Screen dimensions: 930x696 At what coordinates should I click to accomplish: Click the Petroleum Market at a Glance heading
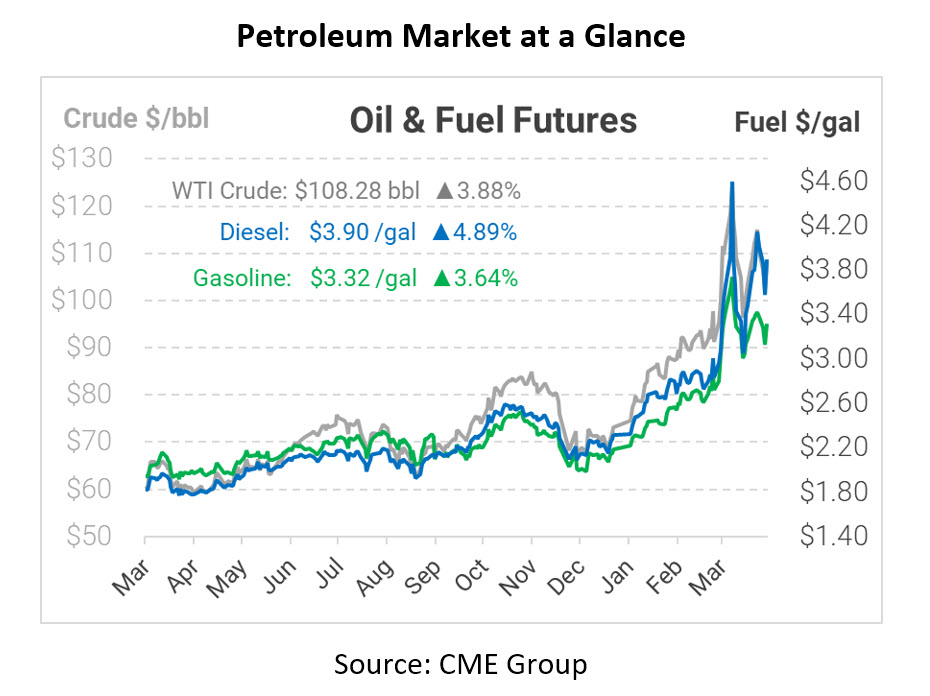[461, 37]
